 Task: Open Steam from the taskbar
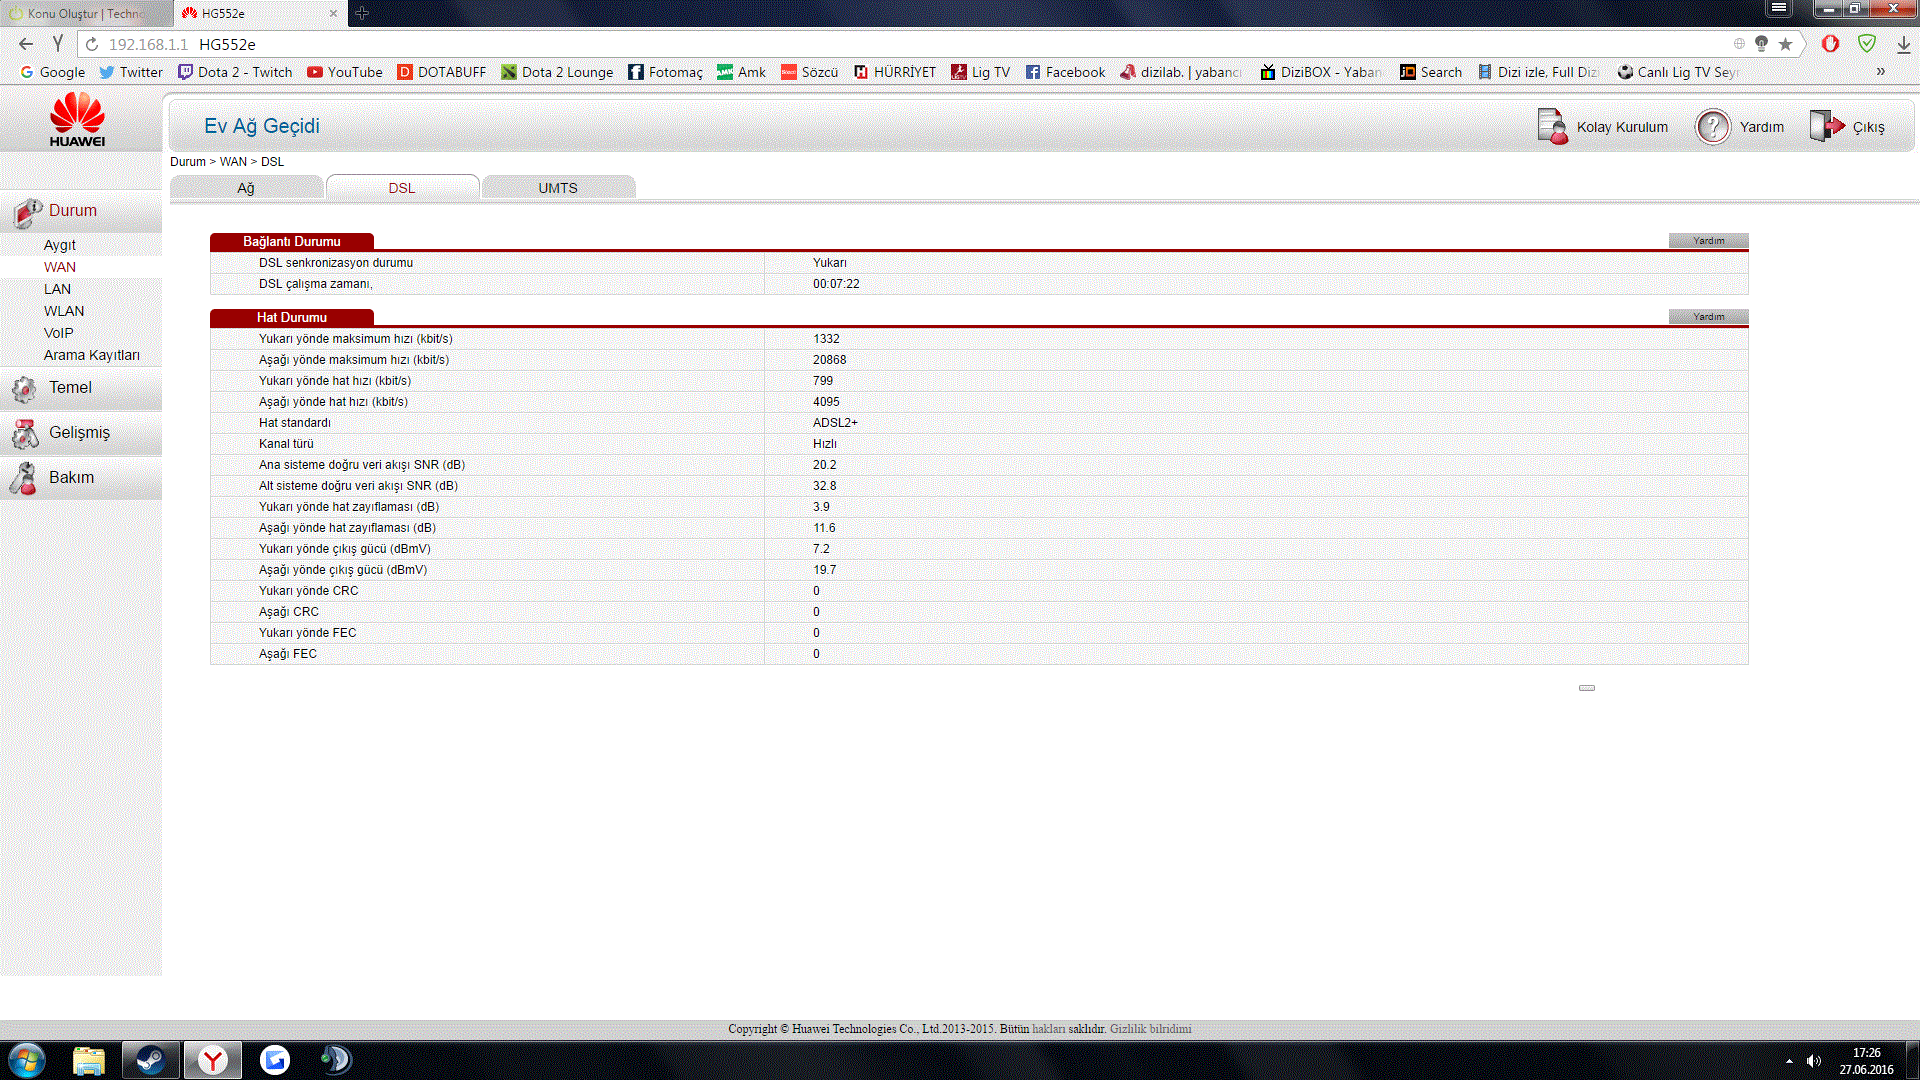tap(151, 1060)
